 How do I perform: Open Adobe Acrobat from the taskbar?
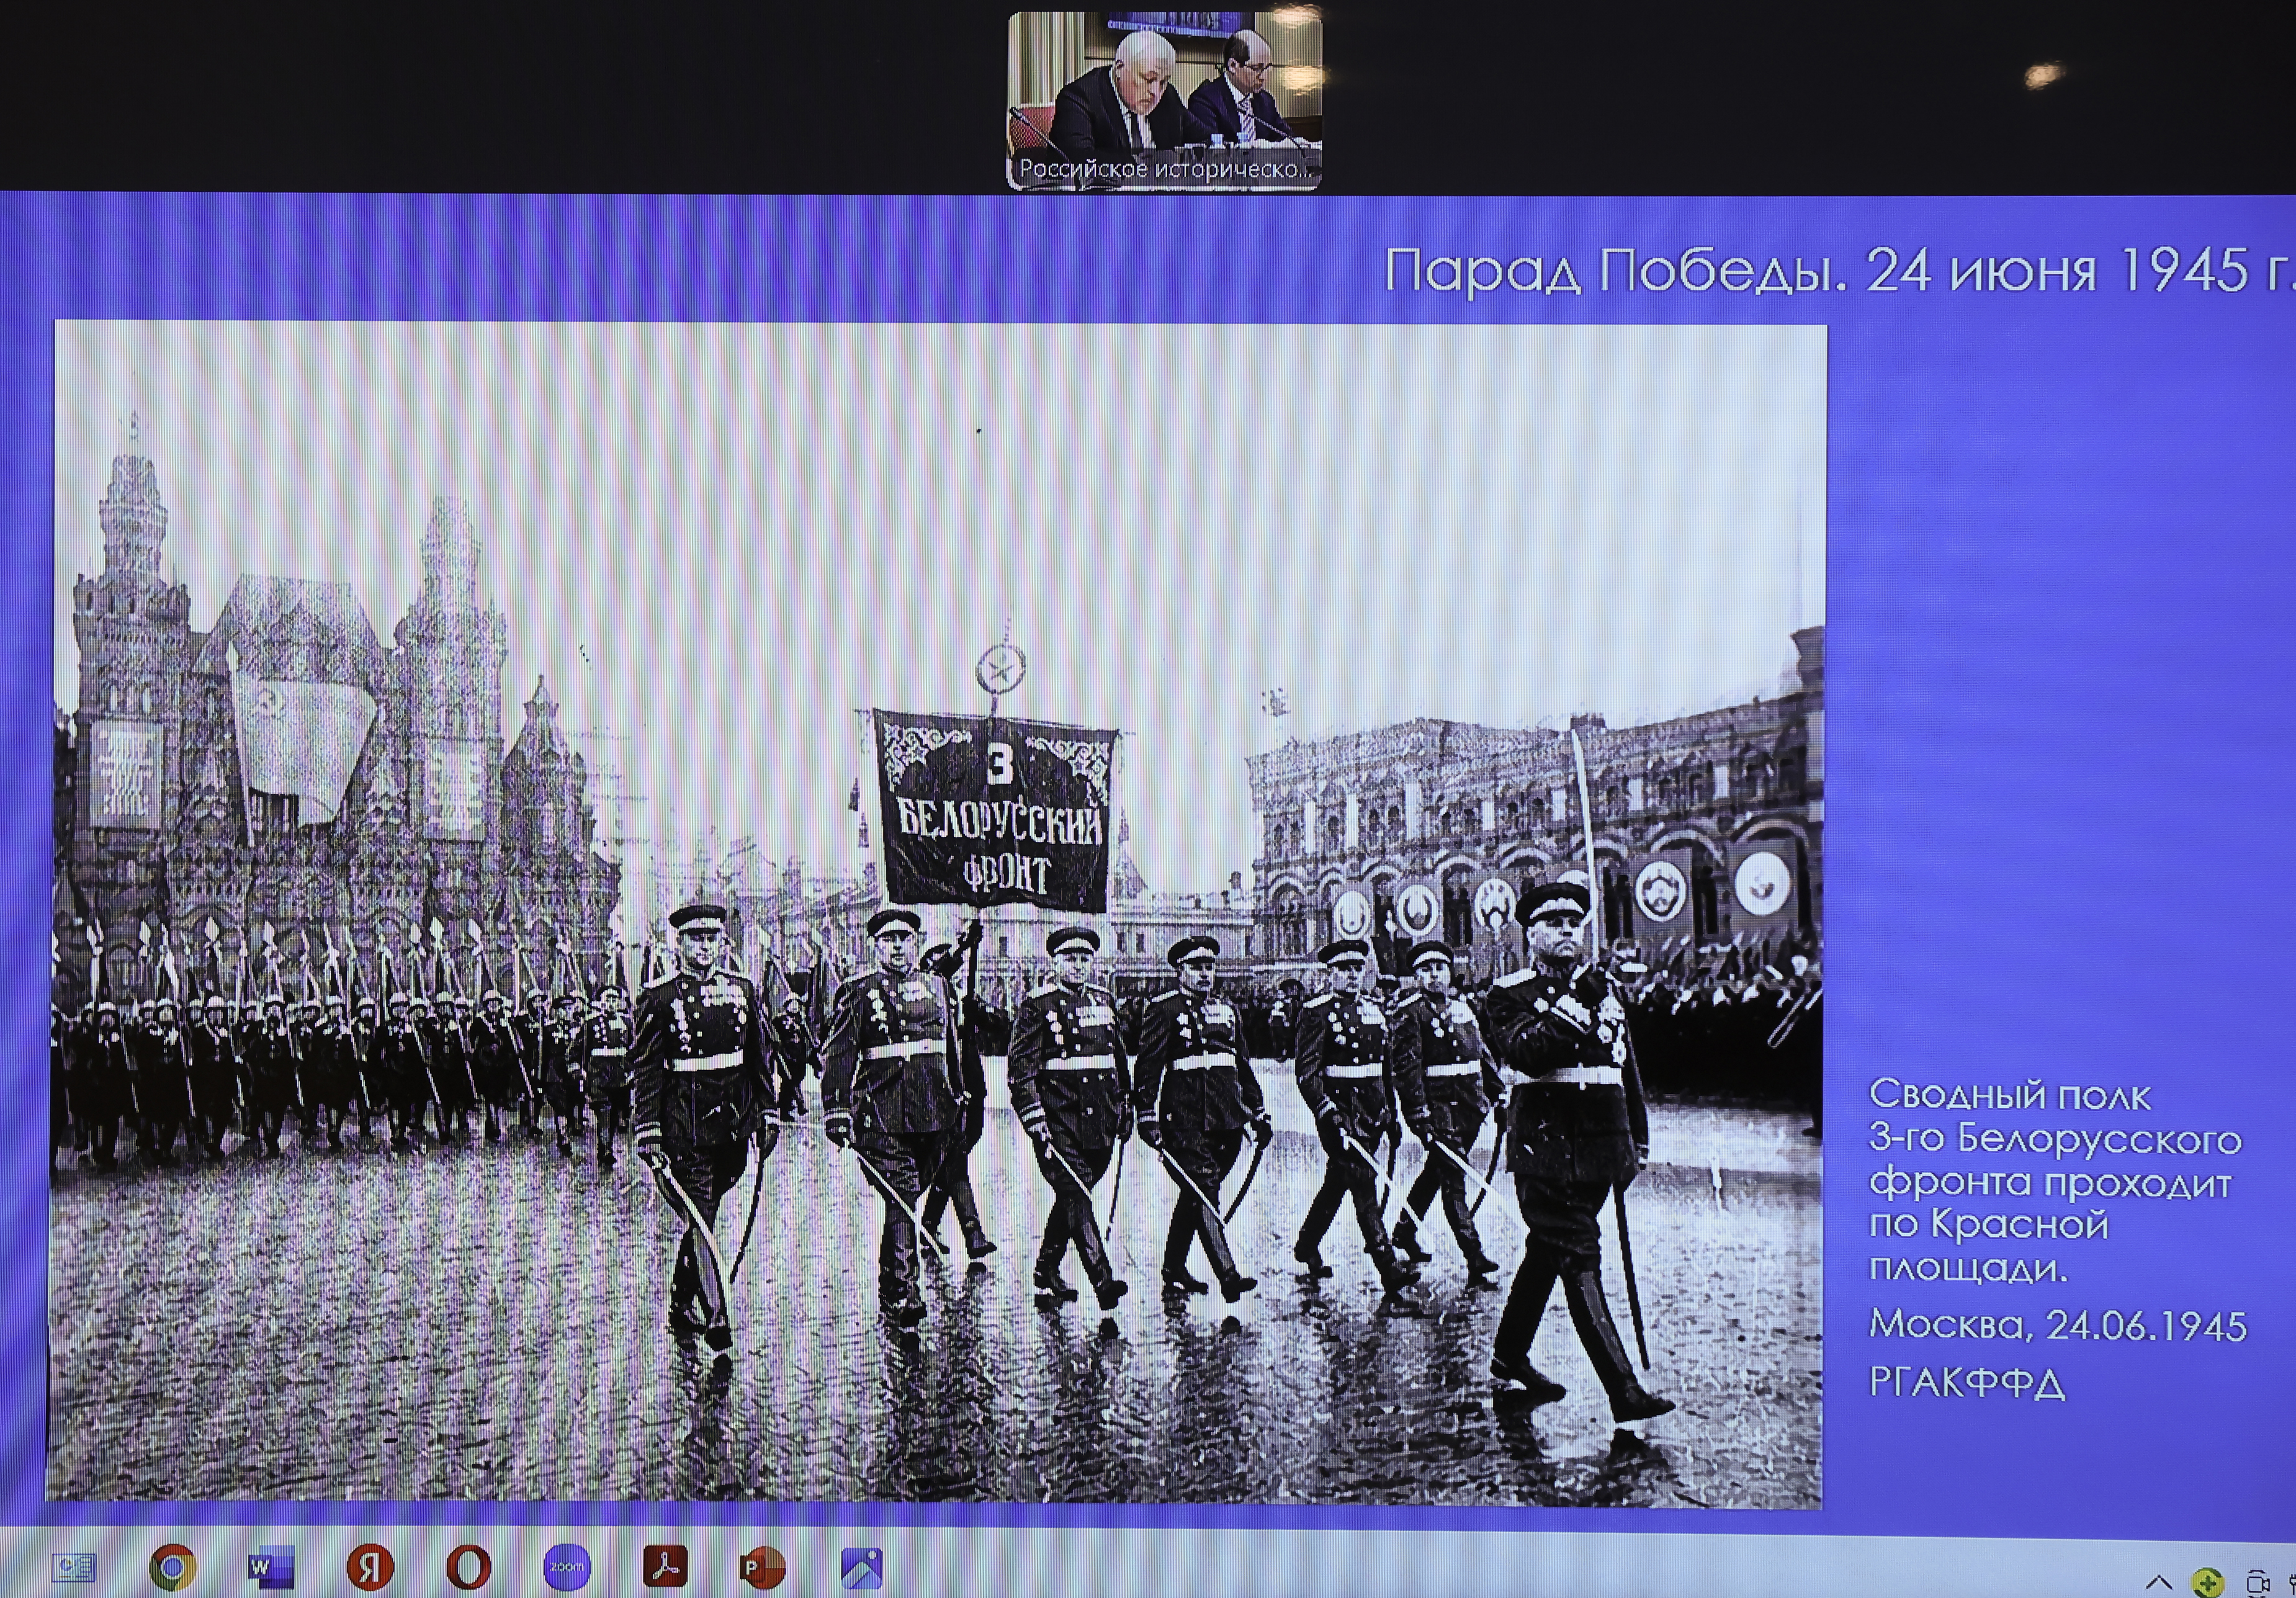point(665,1567)
